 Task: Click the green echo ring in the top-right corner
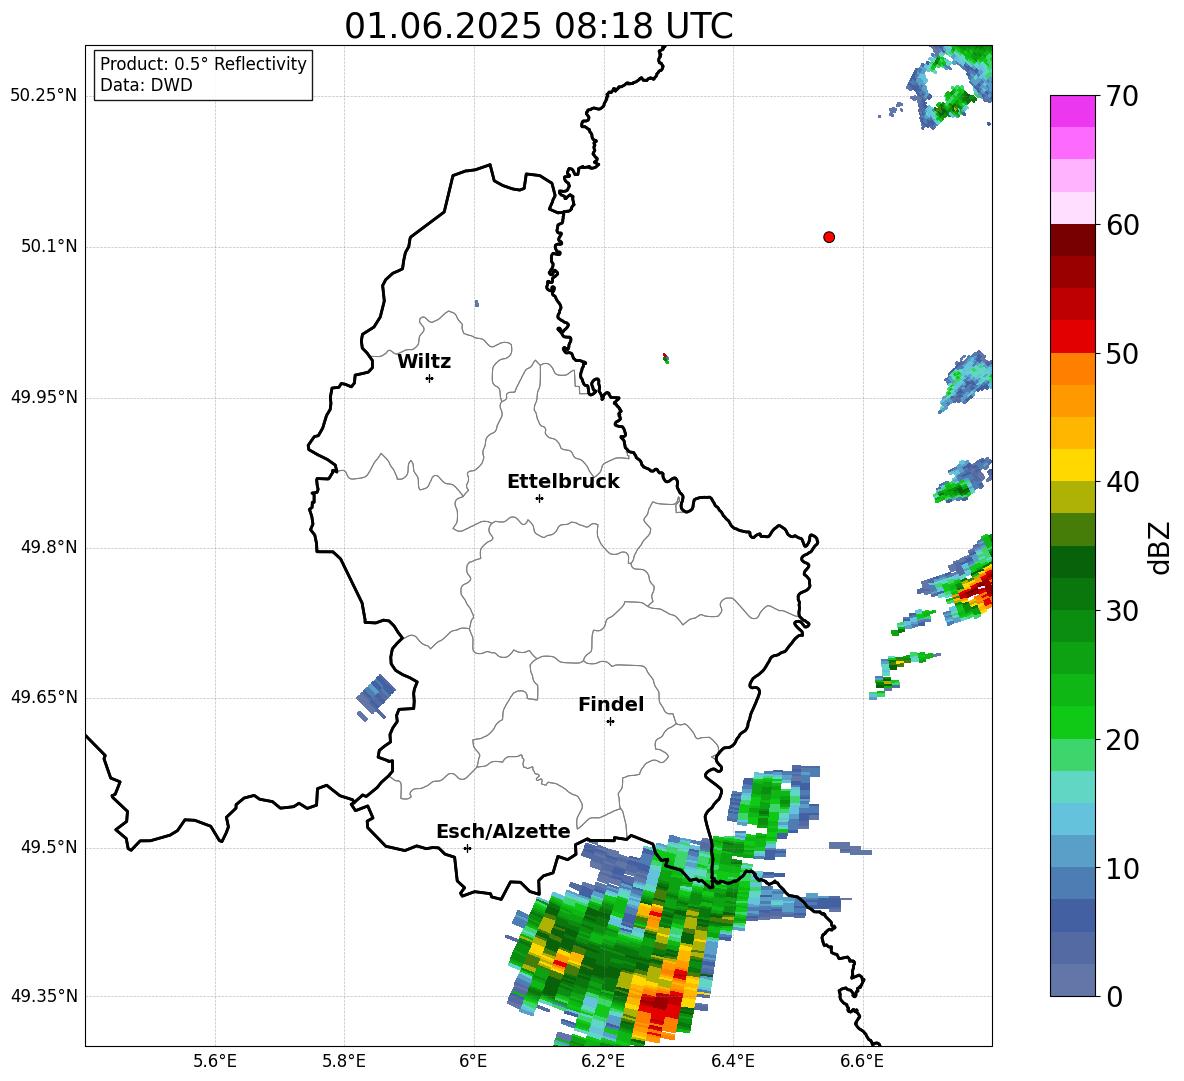[953, 87]
